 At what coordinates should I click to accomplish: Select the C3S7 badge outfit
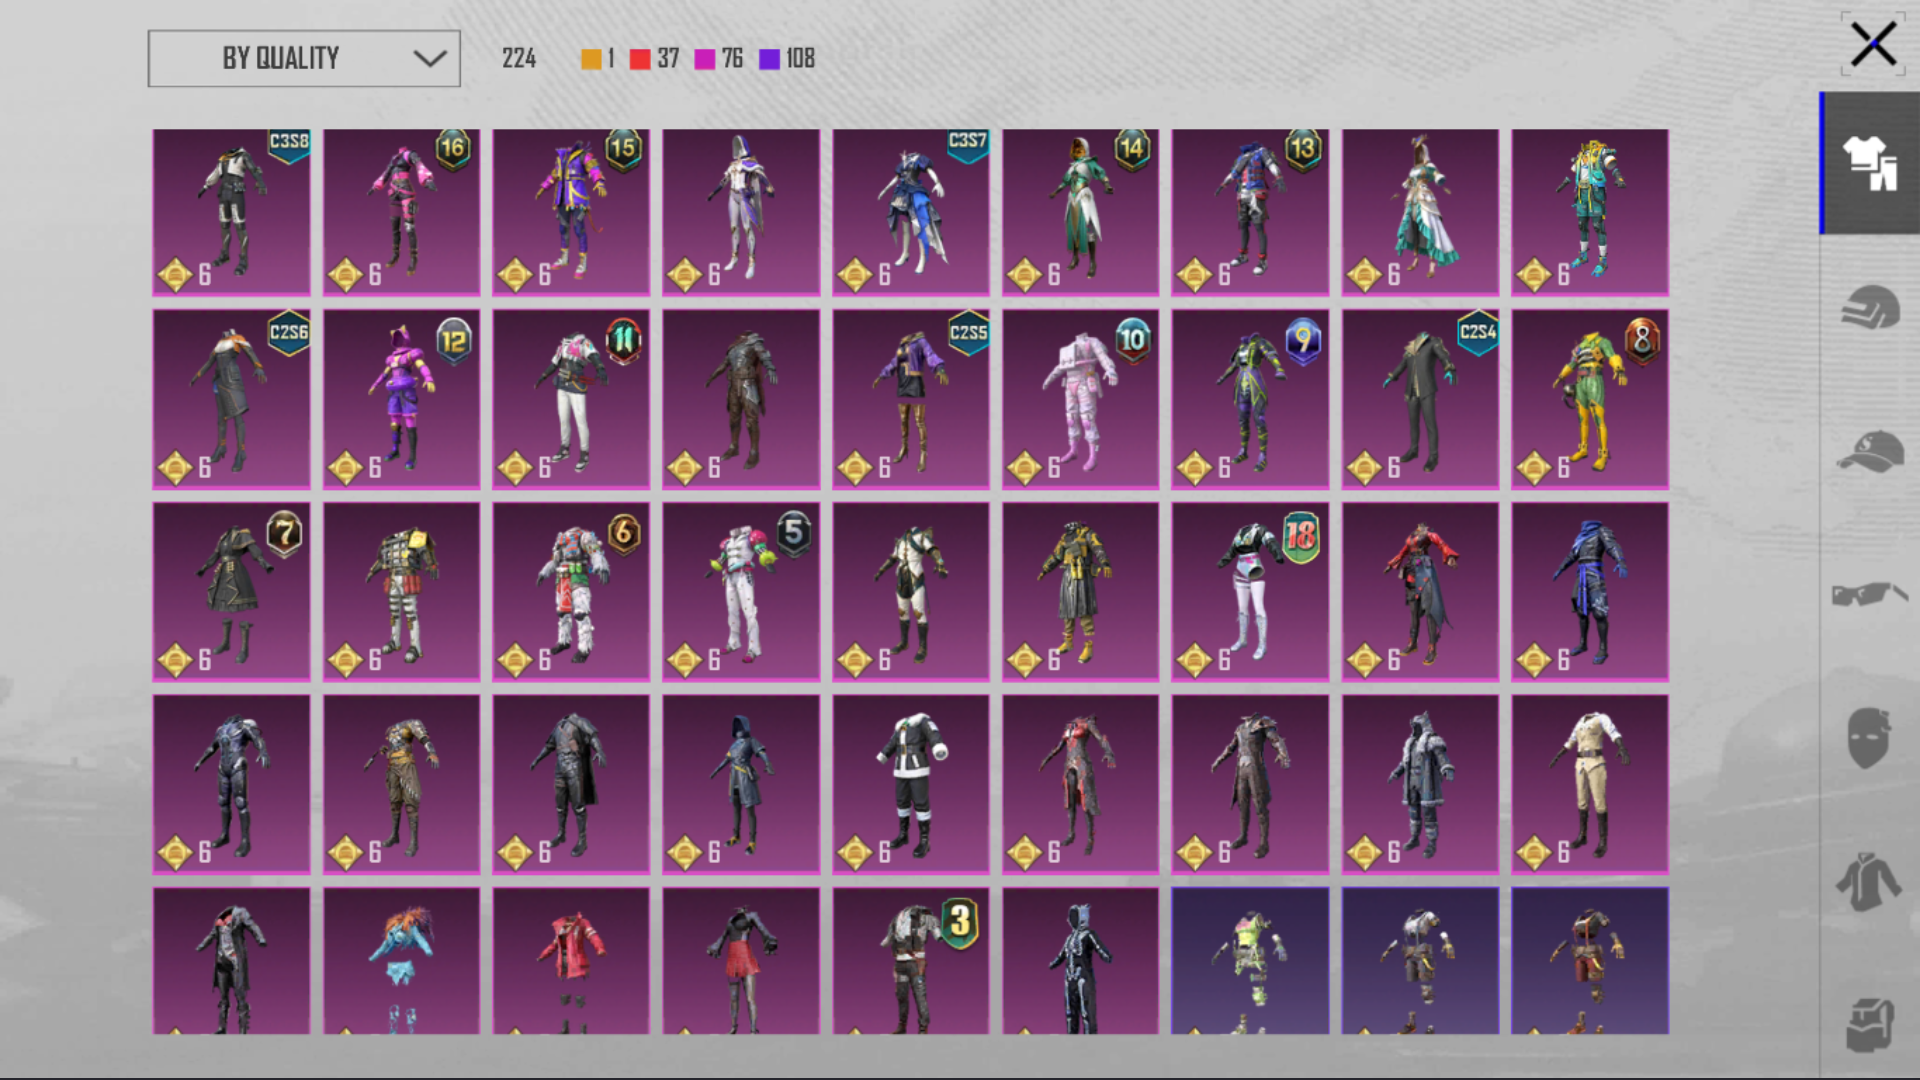(911, 212)
